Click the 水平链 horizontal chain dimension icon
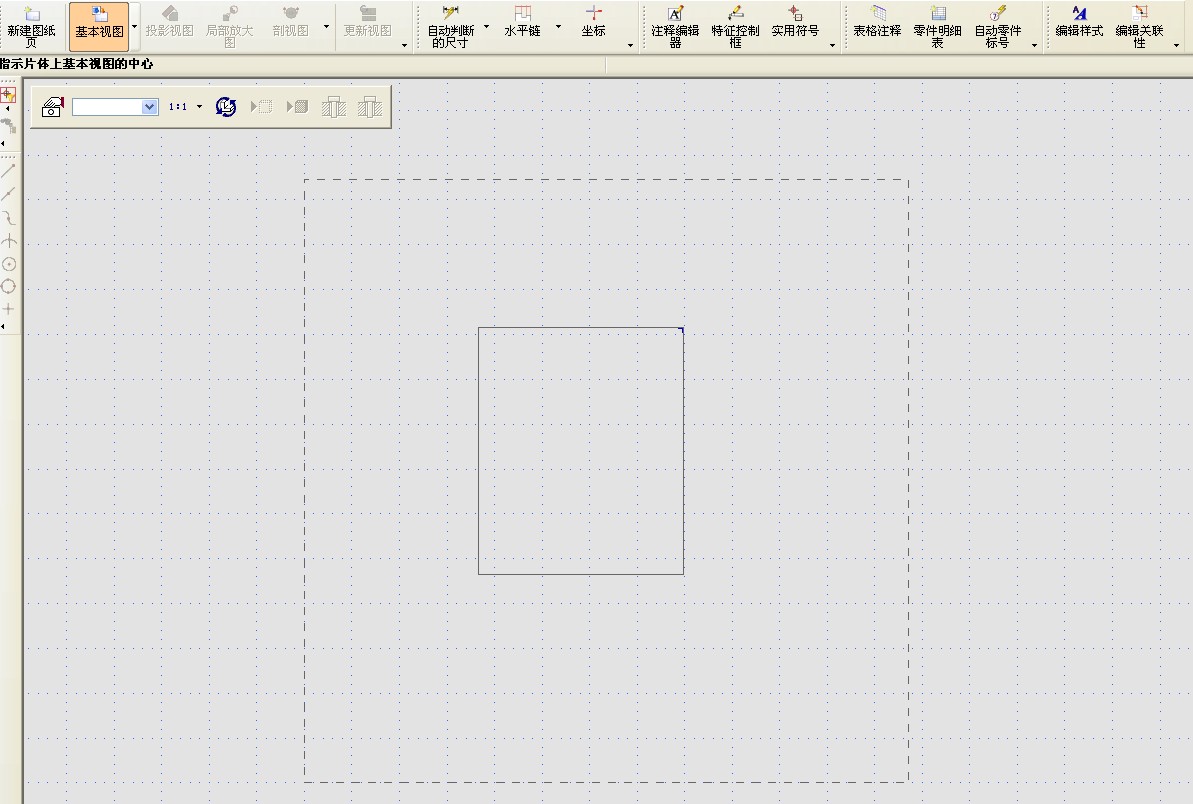 (x=522, y=26)
